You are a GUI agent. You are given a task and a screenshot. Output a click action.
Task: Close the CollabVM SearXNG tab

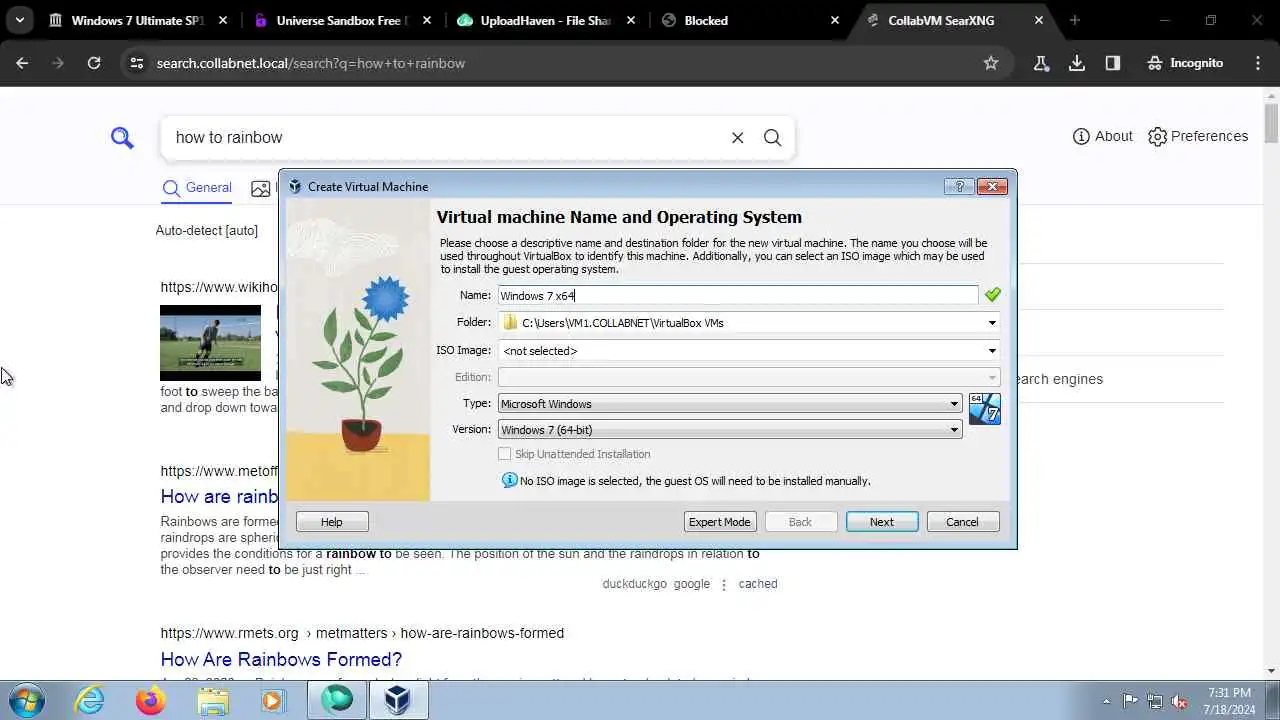coord(1039,20)
